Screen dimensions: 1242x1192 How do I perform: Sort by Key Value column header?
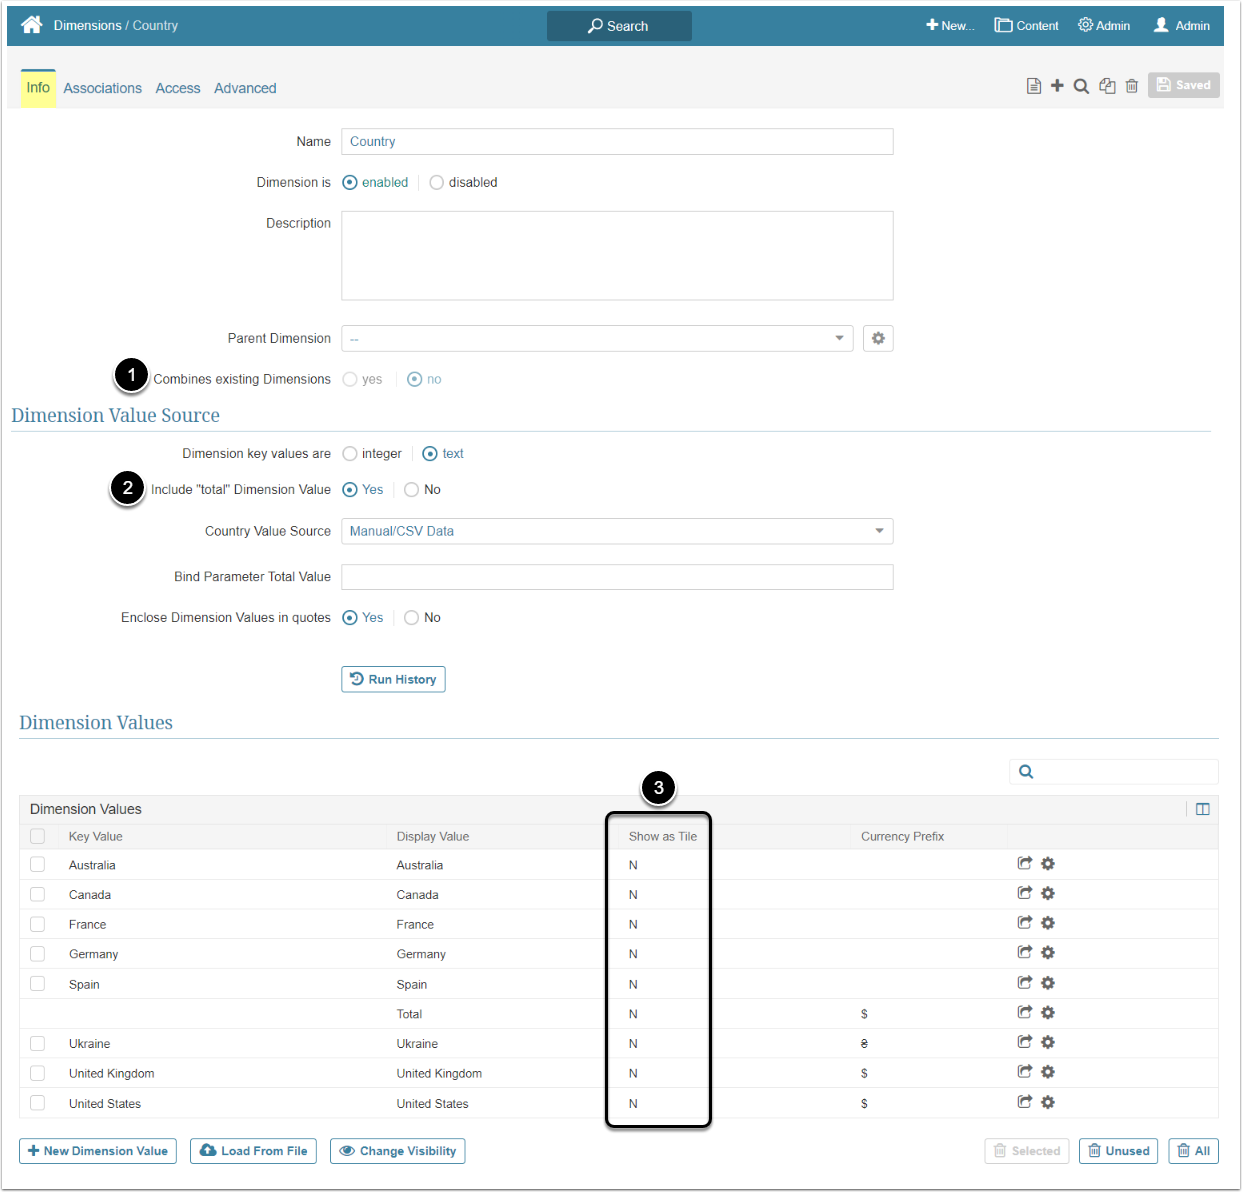point(96,836)
